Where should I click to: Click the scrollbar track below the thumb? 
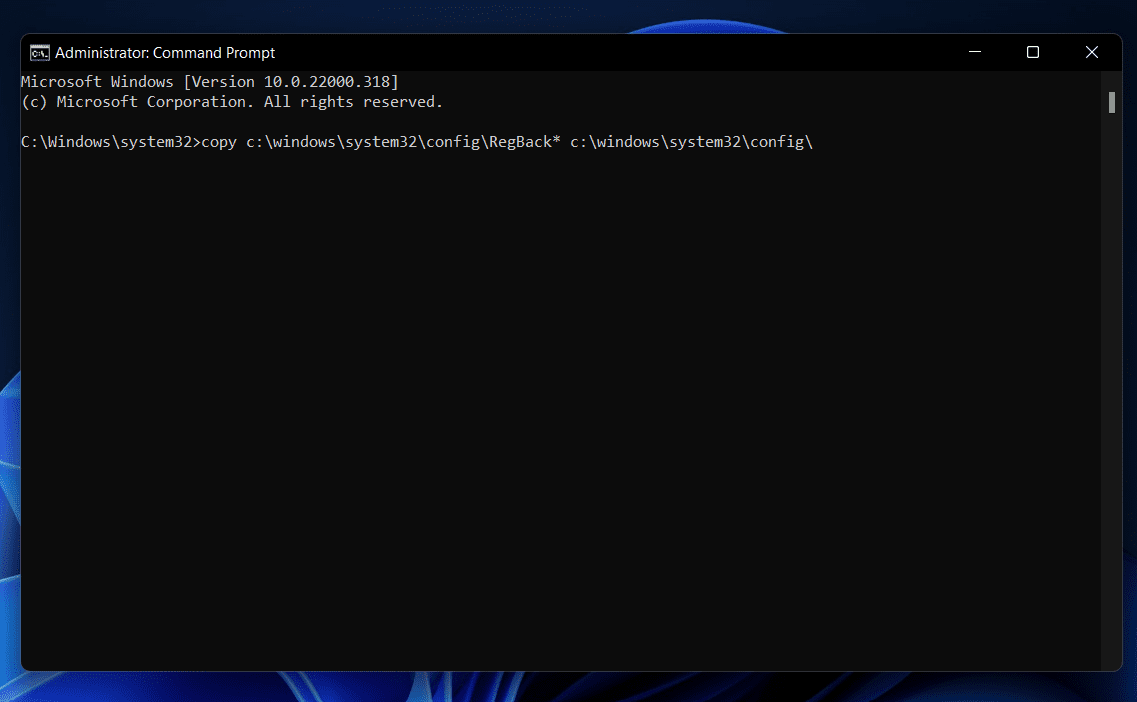(1111, 400)
